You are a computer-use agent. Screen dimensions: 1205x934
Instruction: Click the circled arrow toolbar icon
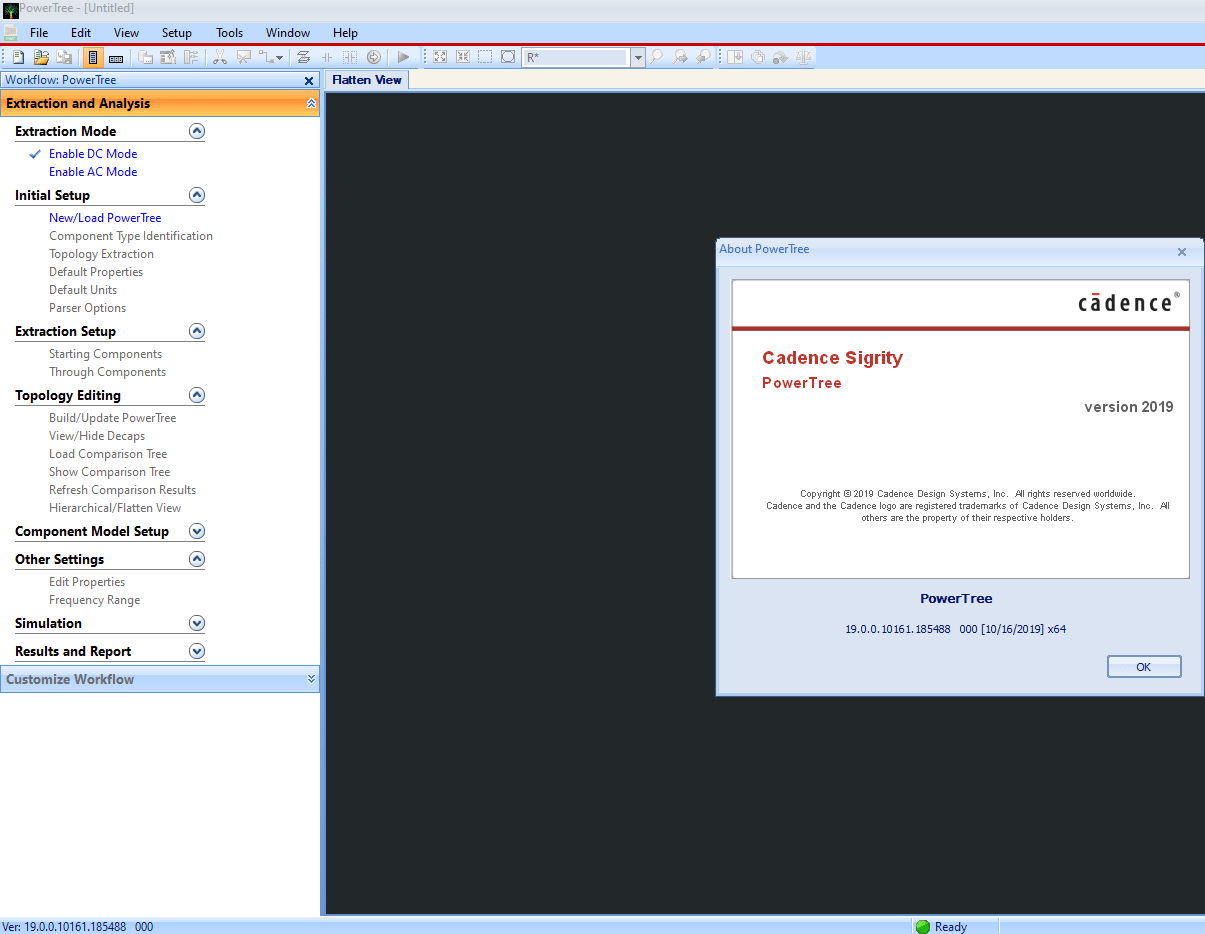point(373,57)
